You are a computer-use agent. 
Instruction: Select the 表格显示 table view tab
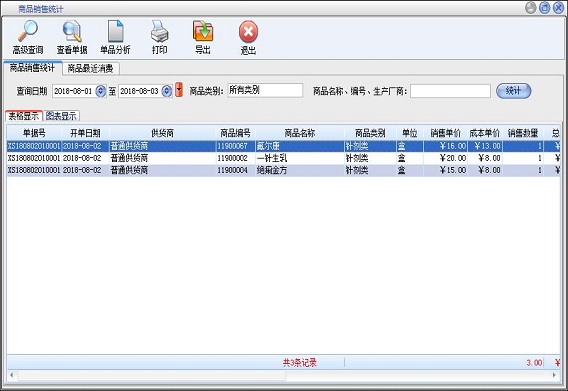[x=24, y=116]
